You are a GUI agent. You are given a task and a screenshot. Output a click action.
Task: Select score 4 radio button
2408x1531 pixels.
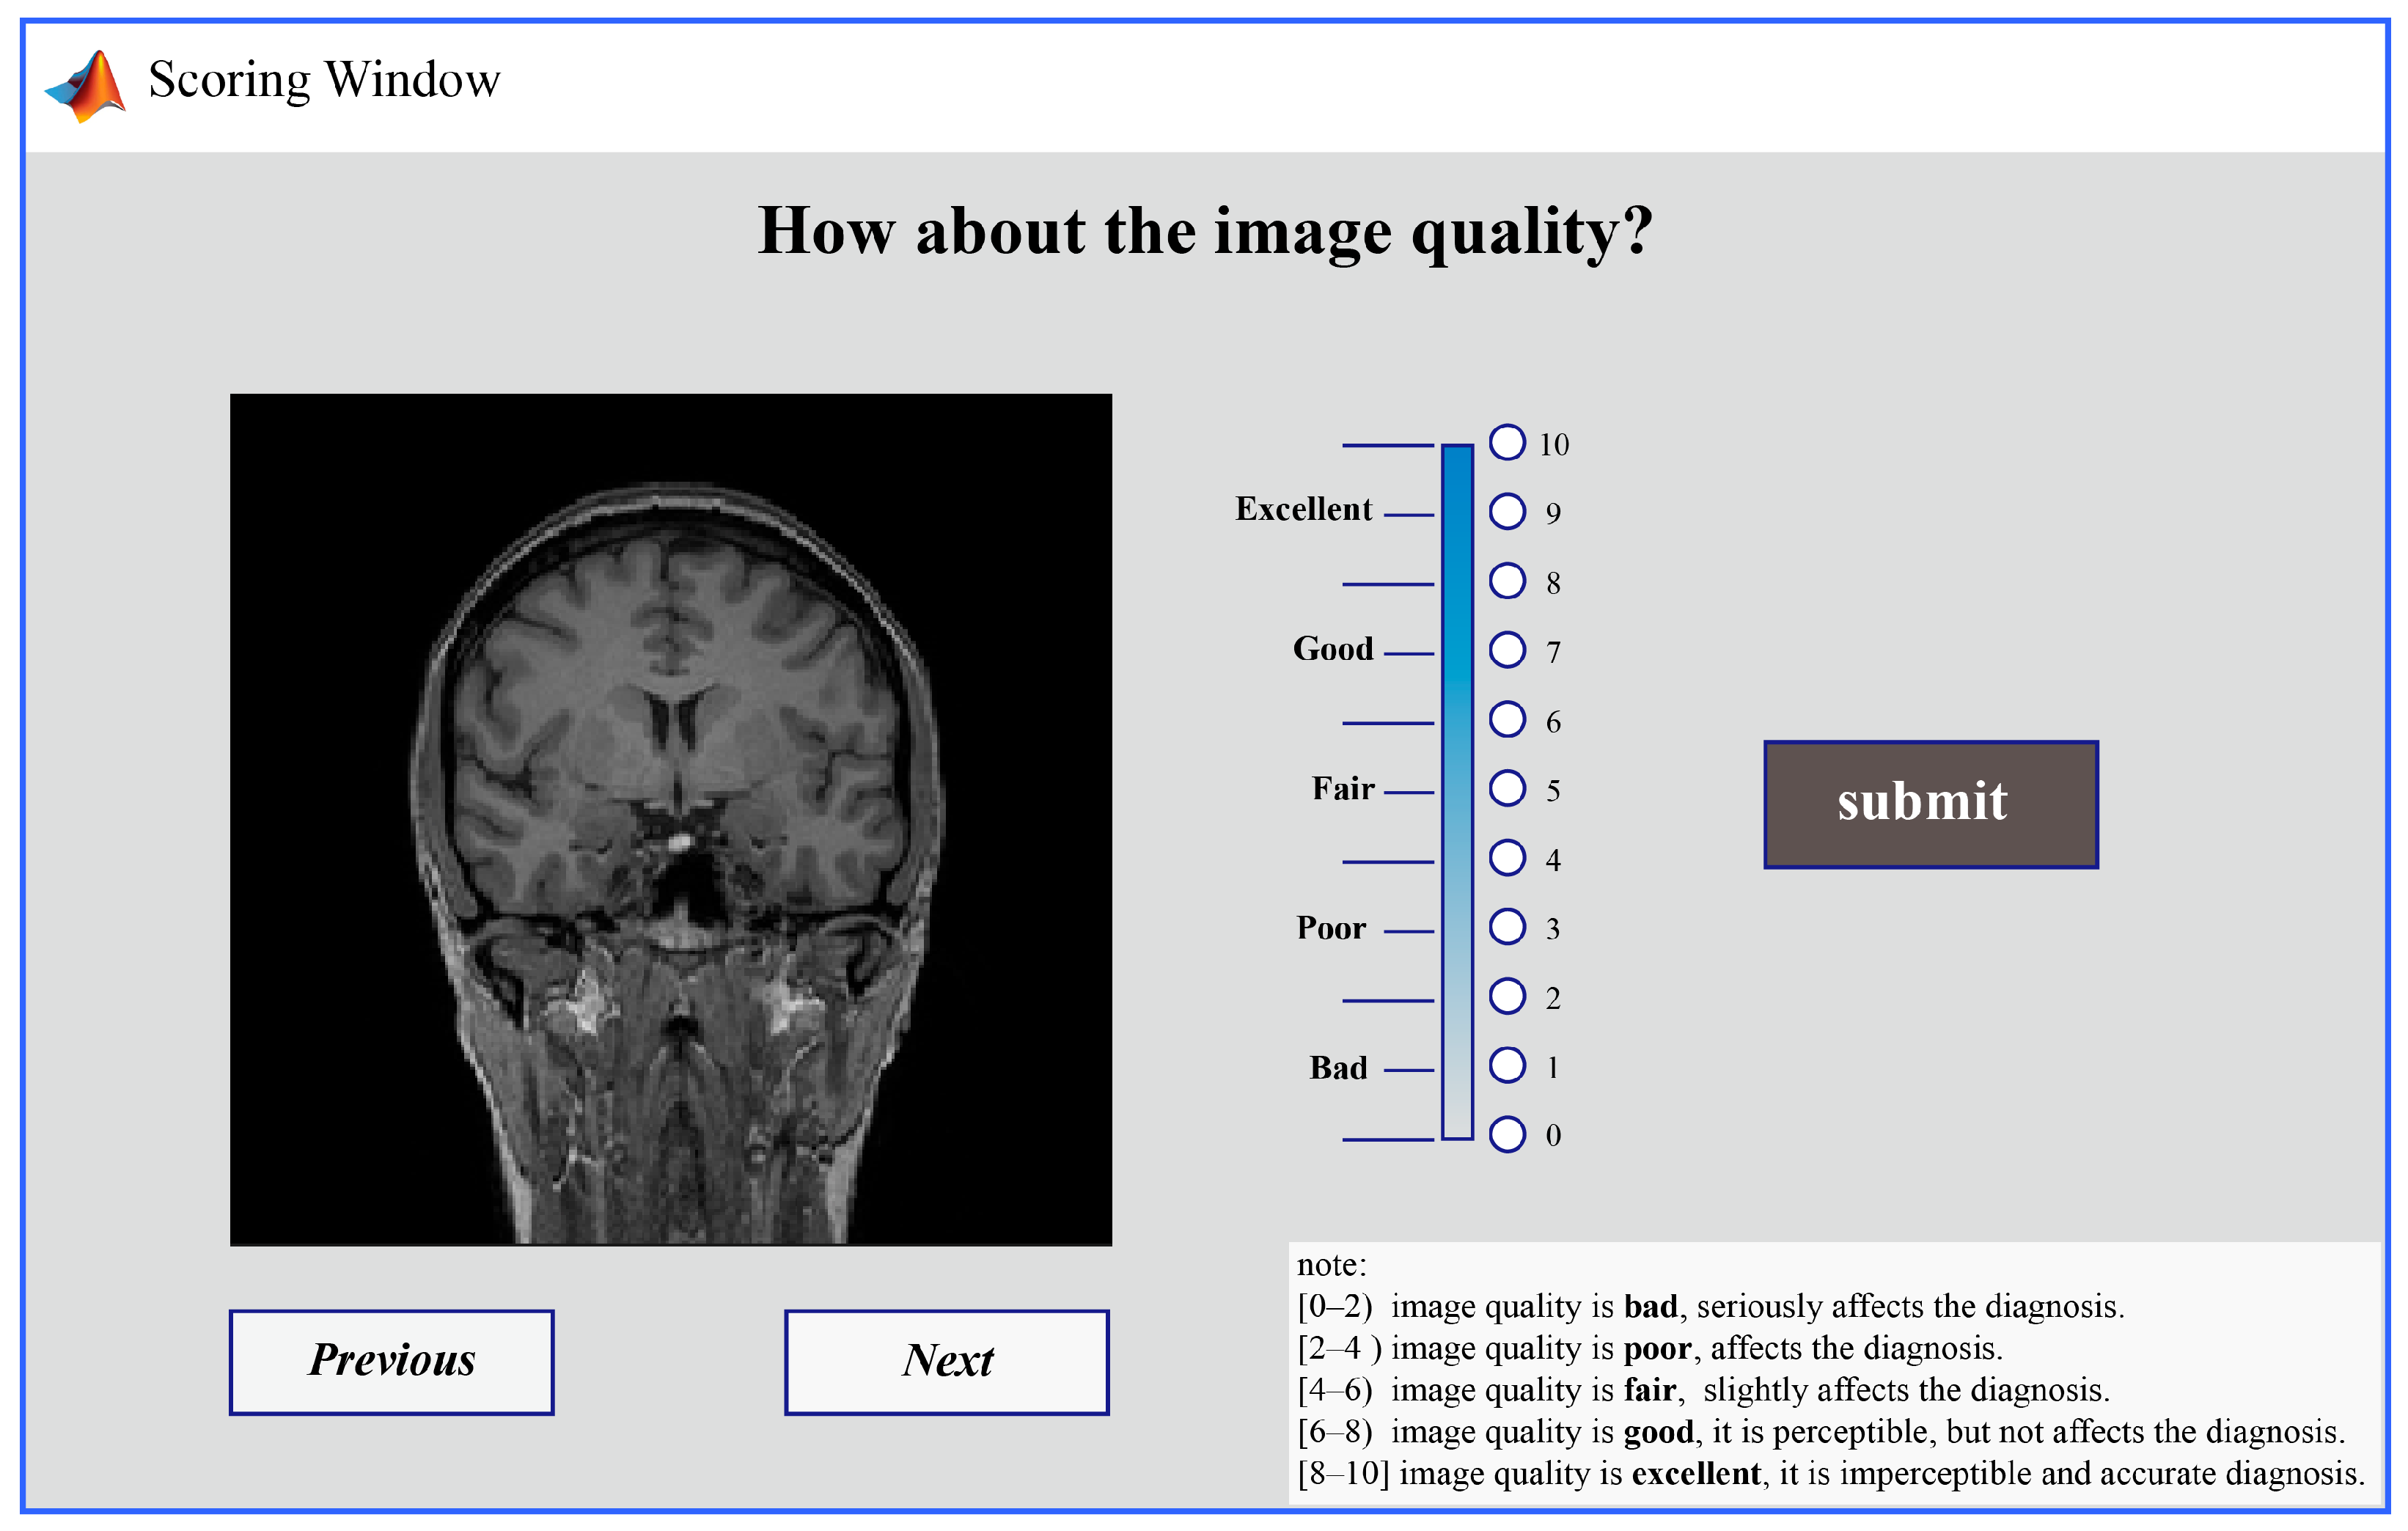[1507, 857]
